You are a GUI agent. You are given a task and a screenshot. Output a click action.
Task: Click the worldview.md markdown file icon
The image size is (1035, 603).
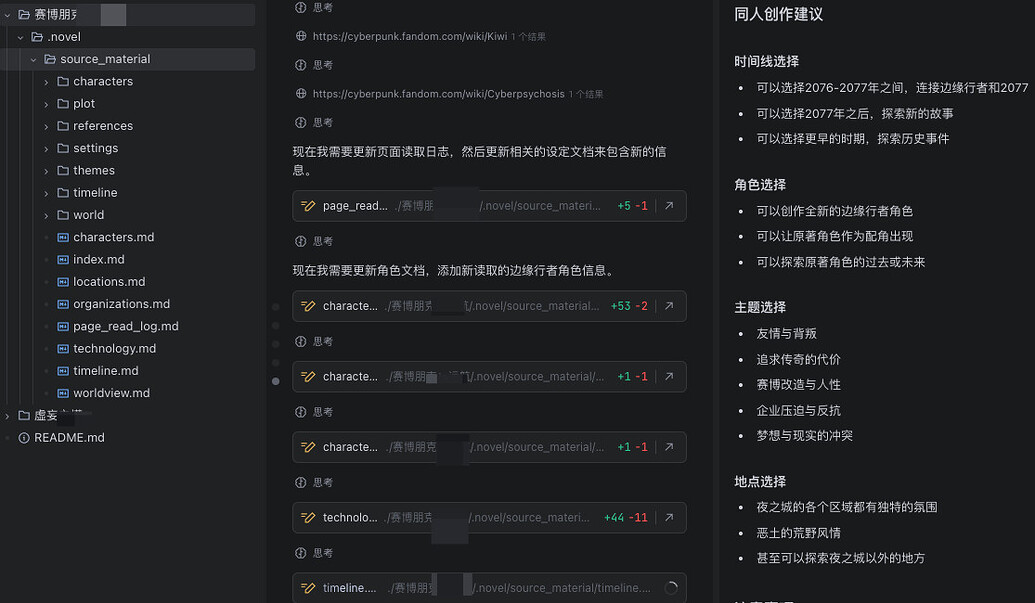coord(63,393)
